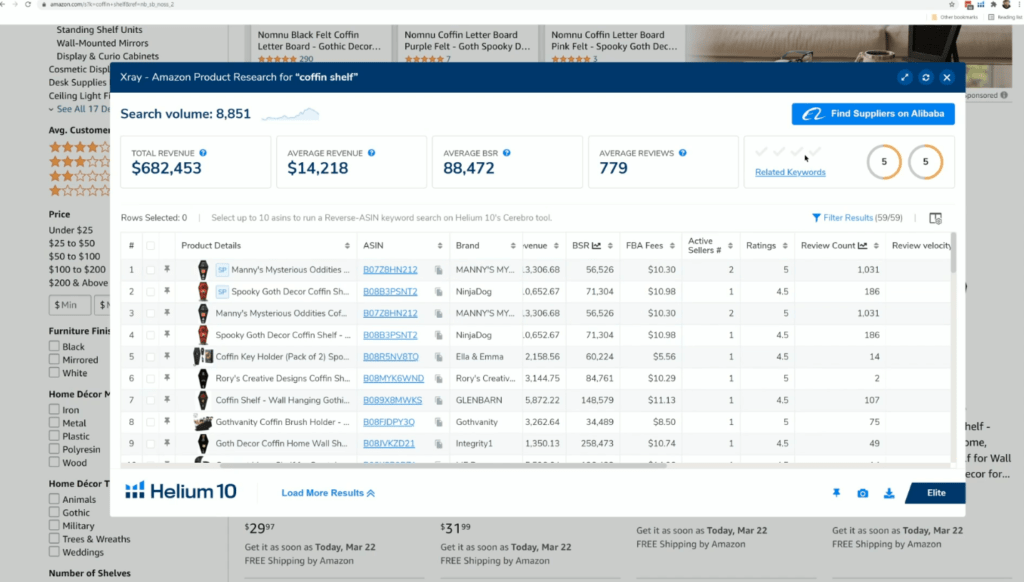Sort by Ratings using its sort arrows
The width and height of the screenshot is (1024, 582).
point(785,246)
